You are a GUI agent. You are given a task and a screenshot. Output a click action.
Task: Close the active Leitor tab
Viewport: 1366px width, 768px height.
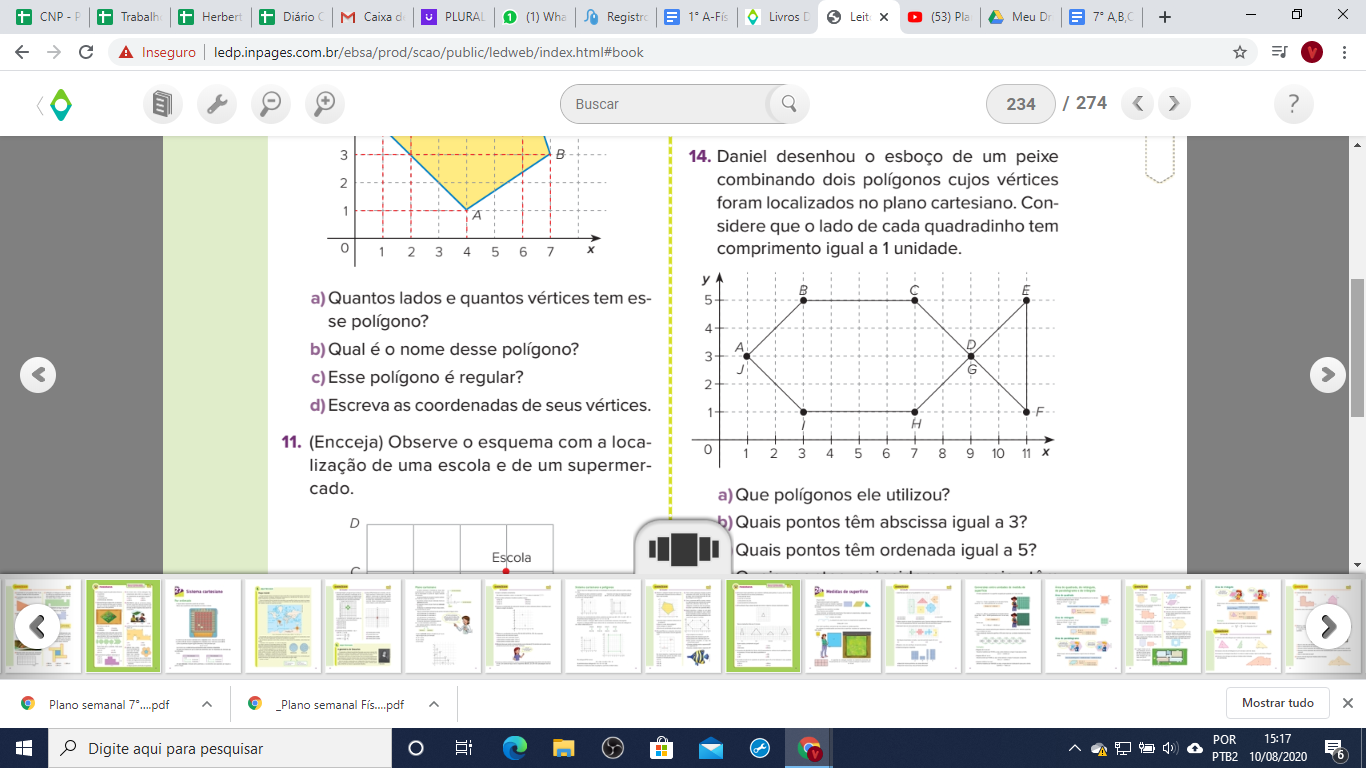[883, 17]
